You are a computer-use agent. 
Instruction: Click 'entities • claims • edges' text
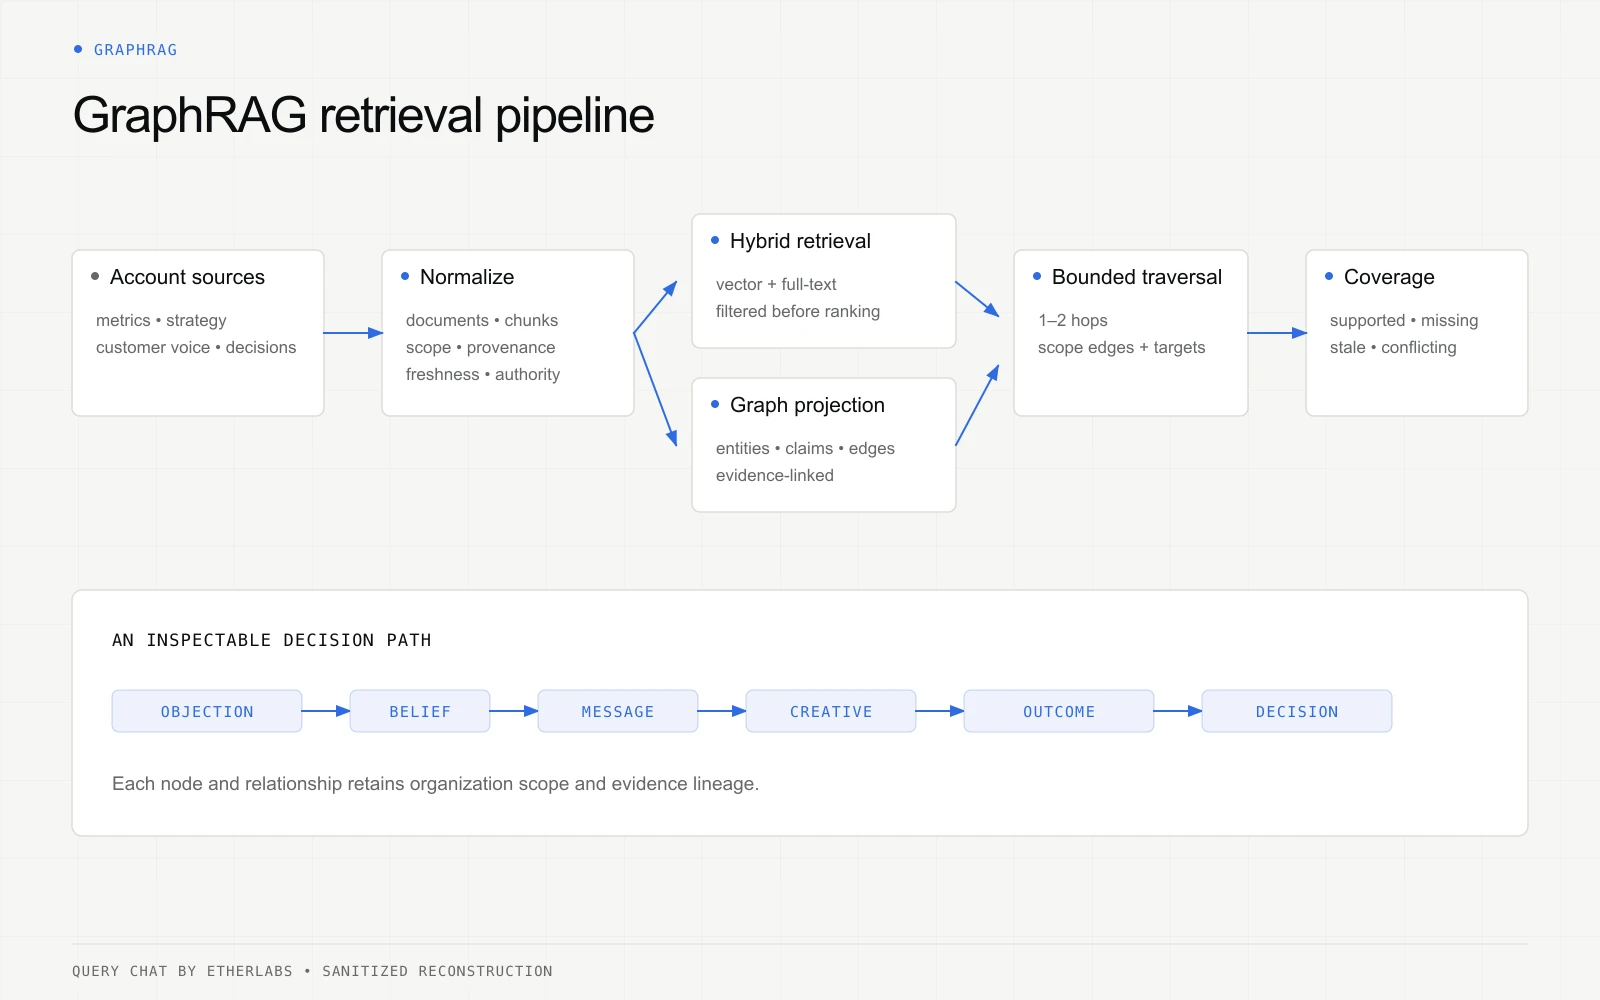point(805,448)
